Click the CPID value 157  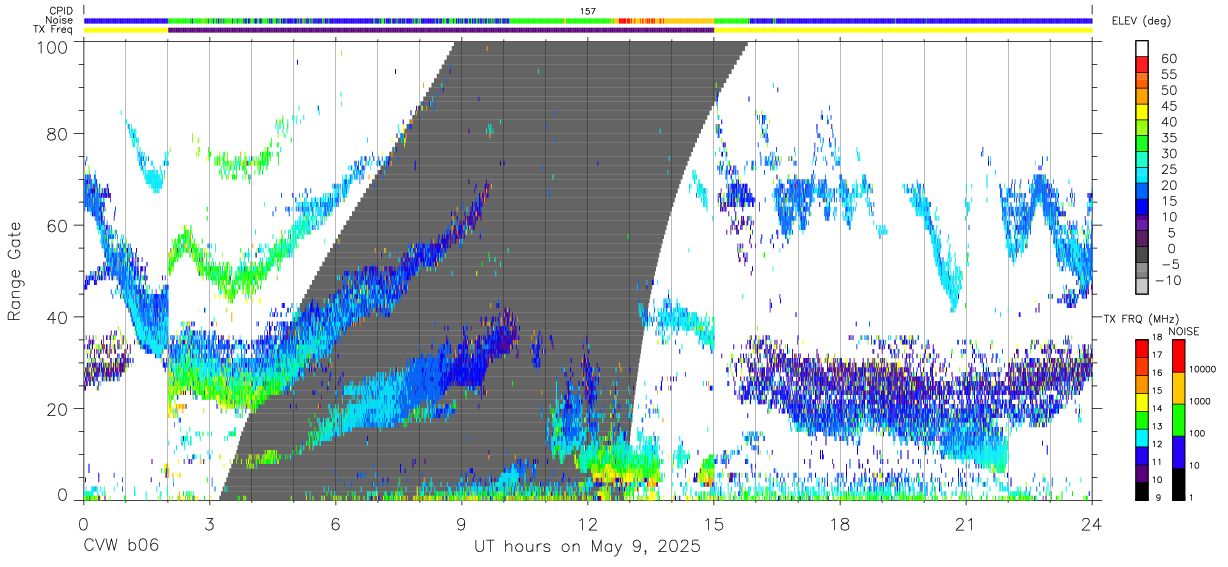click(587, 10)
